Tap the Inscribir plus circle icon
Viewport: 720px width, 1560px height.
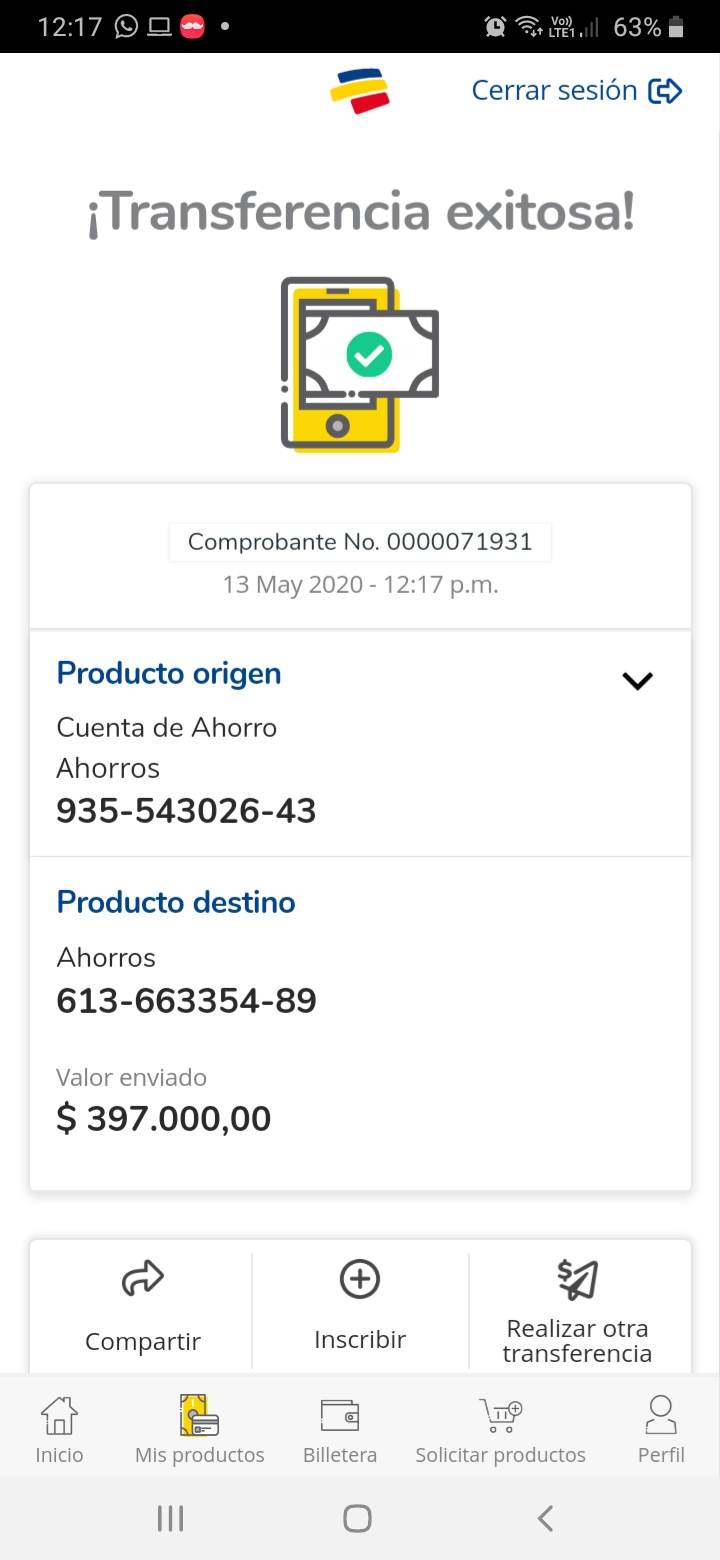click(x=360, y=1279)
